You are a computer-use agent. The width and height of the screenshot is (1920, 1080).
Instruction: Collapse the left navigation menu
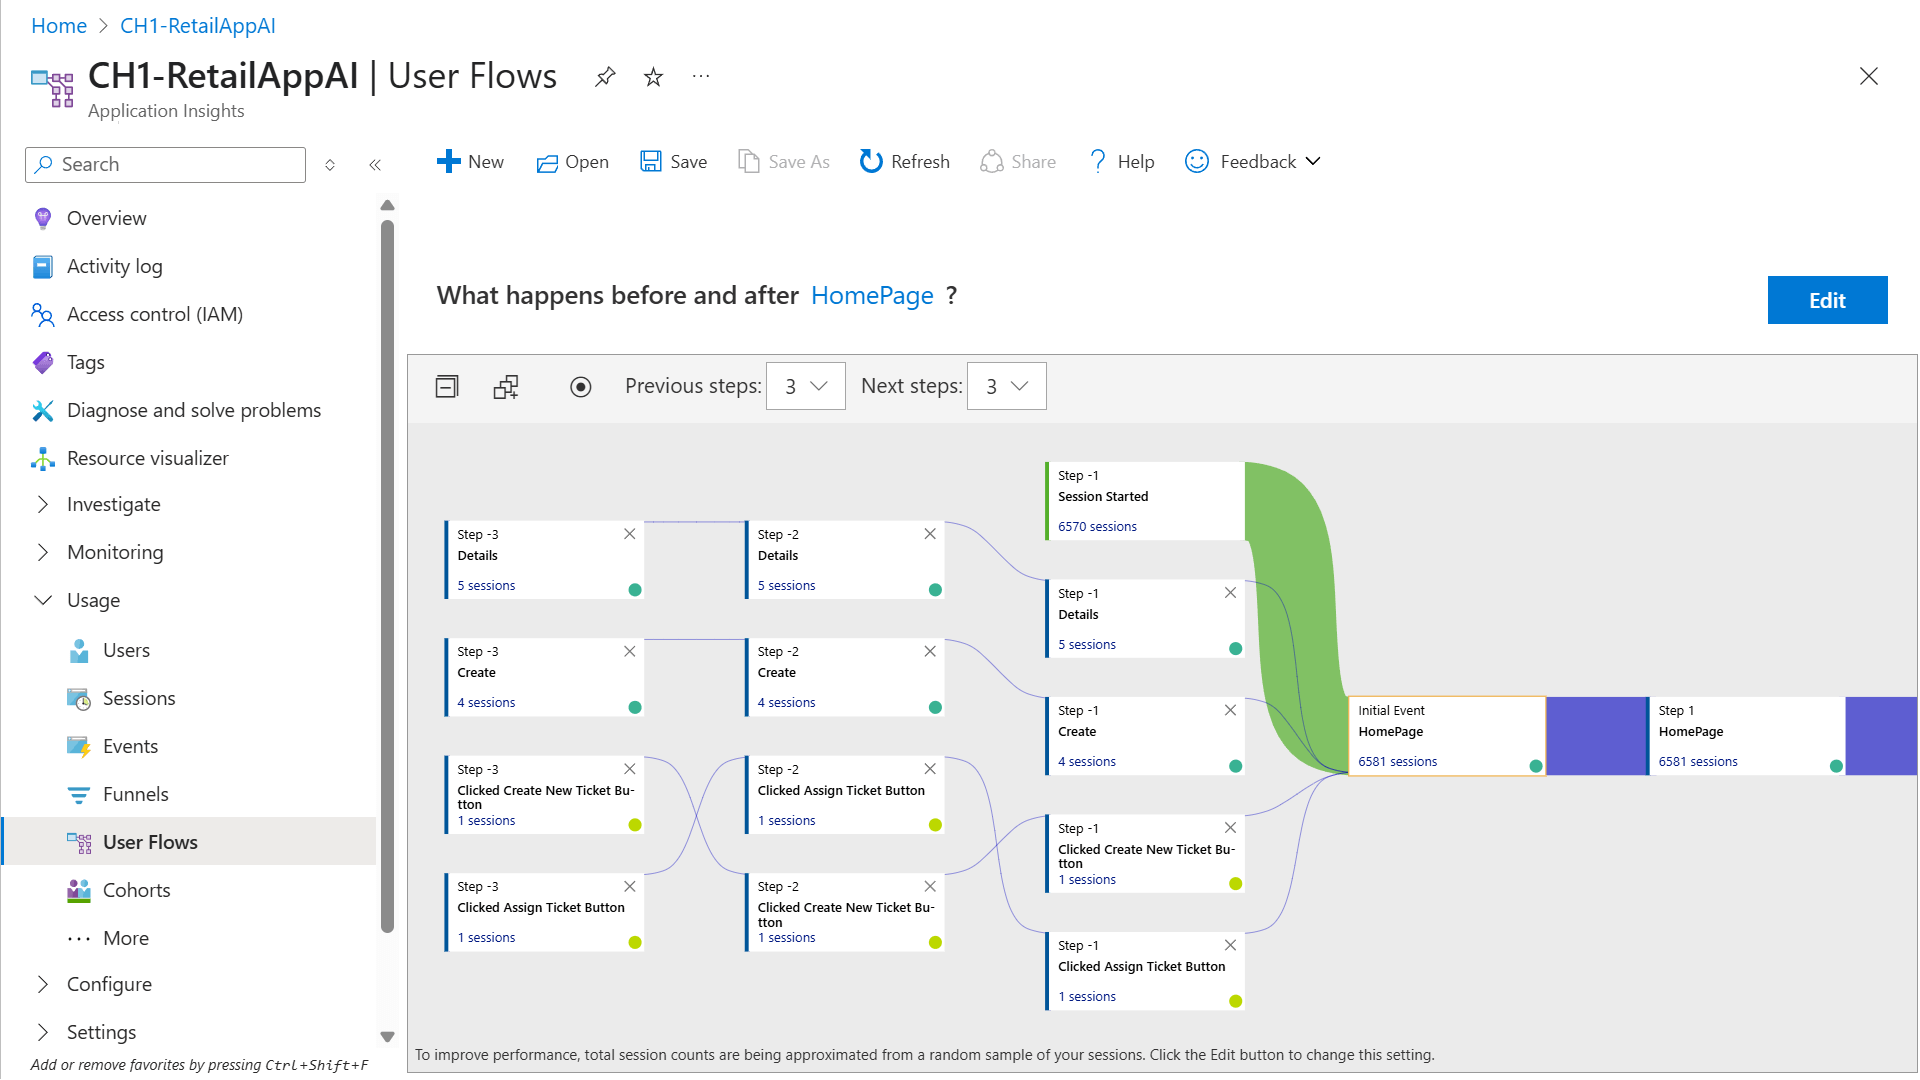(x=375, y=165)
